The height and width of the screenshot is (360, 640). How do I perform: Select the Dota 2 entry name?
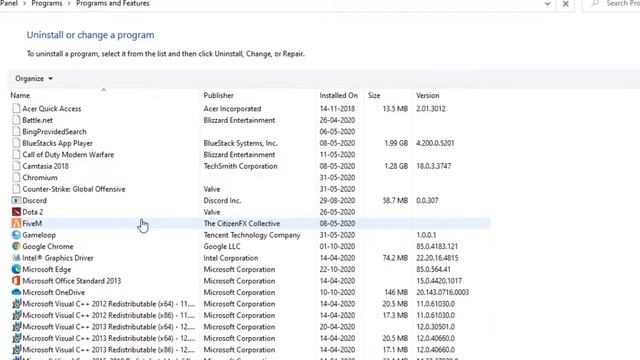point(33,212)
